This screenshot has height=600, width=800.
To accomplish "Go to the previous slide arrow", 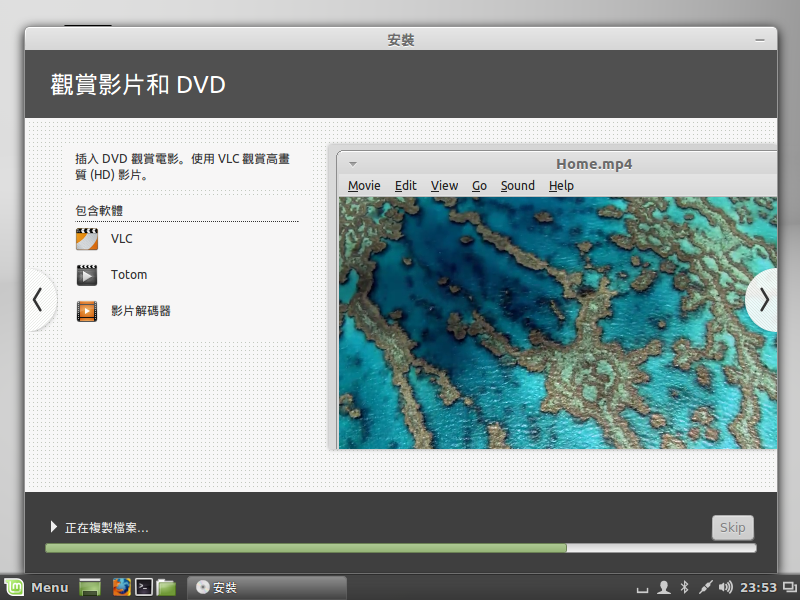I will (x=38, y=299).
